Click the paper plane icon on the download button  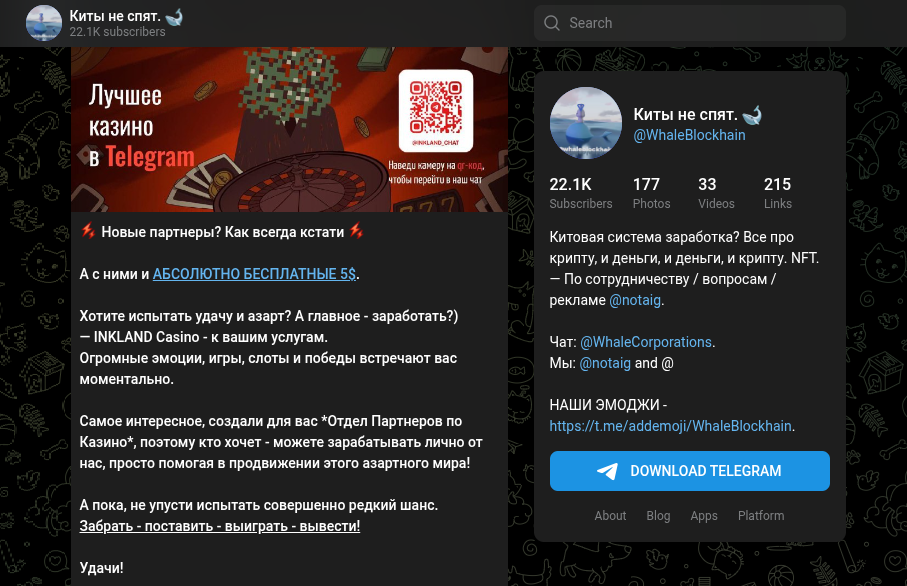607,471
